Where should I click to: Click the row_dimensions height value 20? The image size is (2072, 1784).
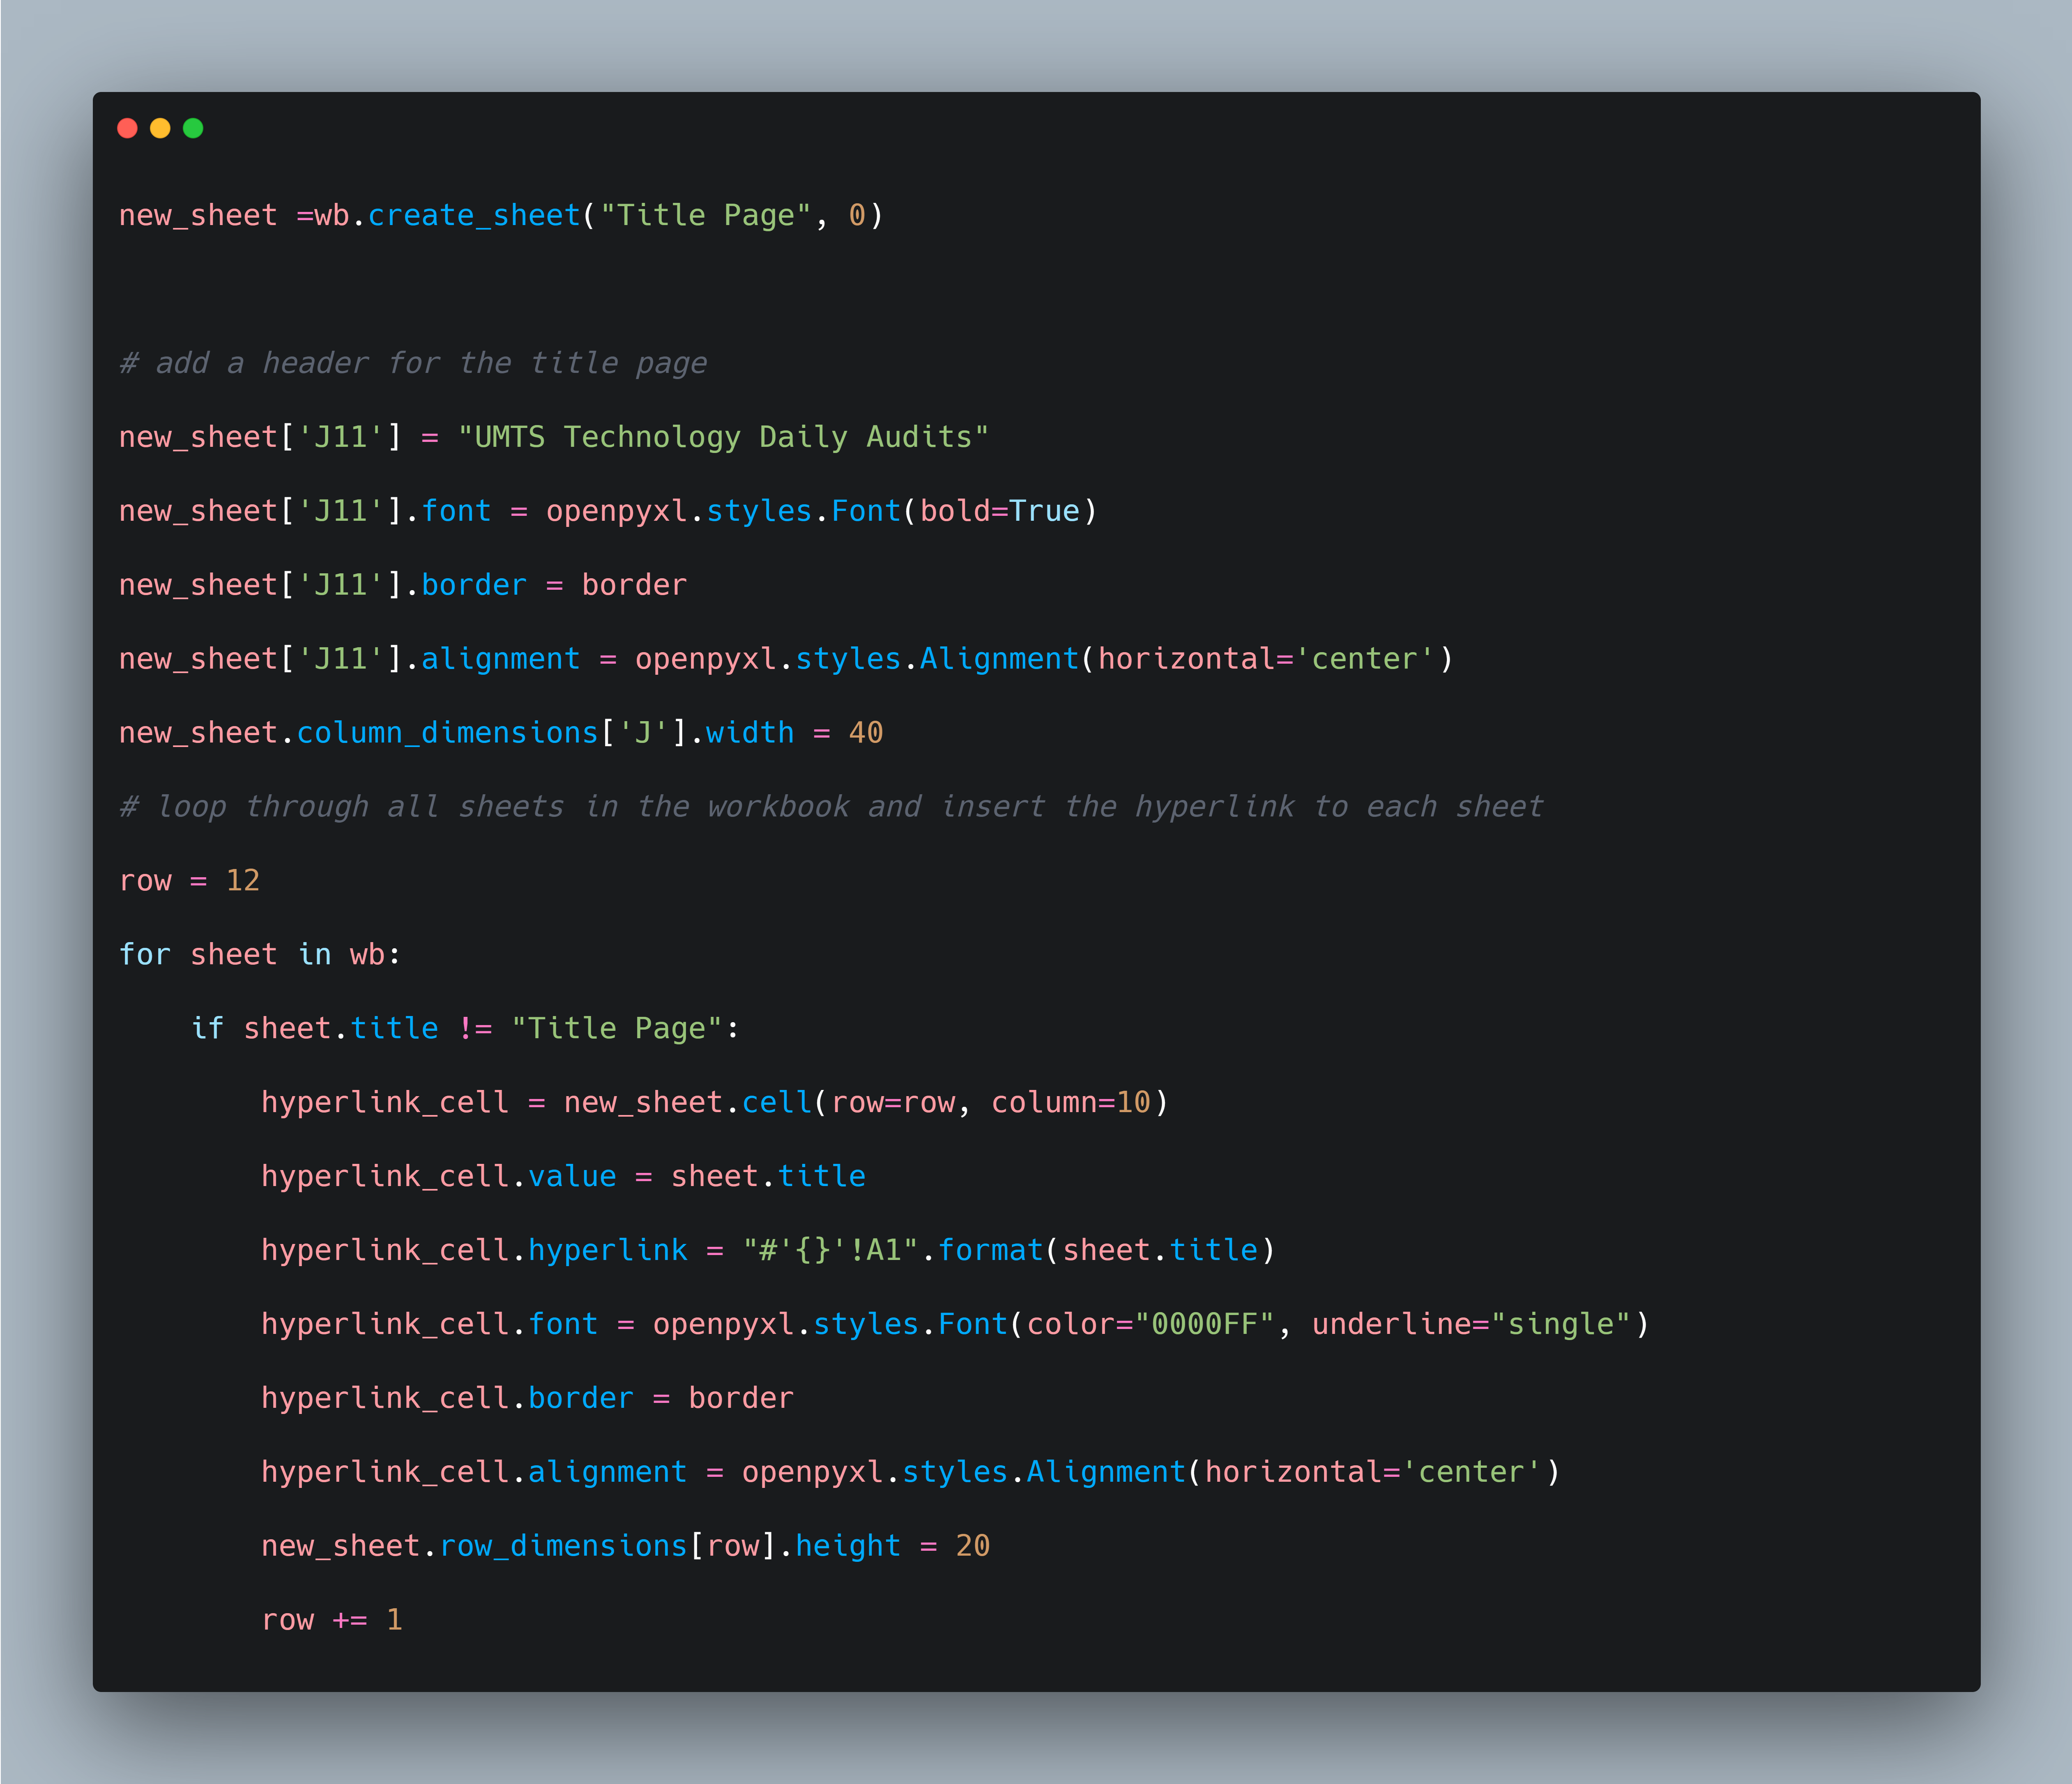click(x=970, y=1545)
